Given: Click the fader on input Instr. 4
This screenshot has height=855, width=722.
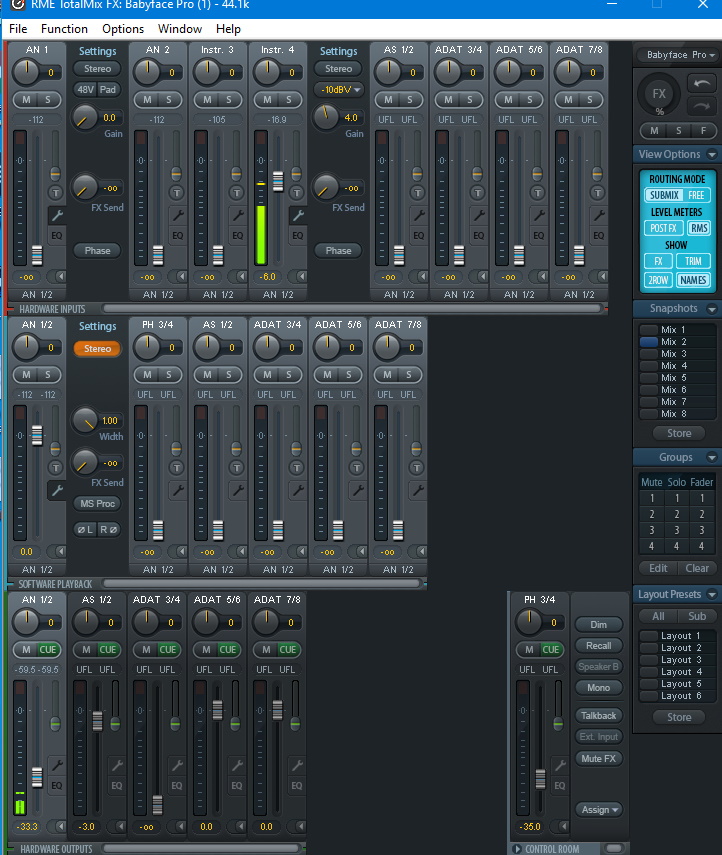Looking at the screenshot, I should [x=278, y=181].
